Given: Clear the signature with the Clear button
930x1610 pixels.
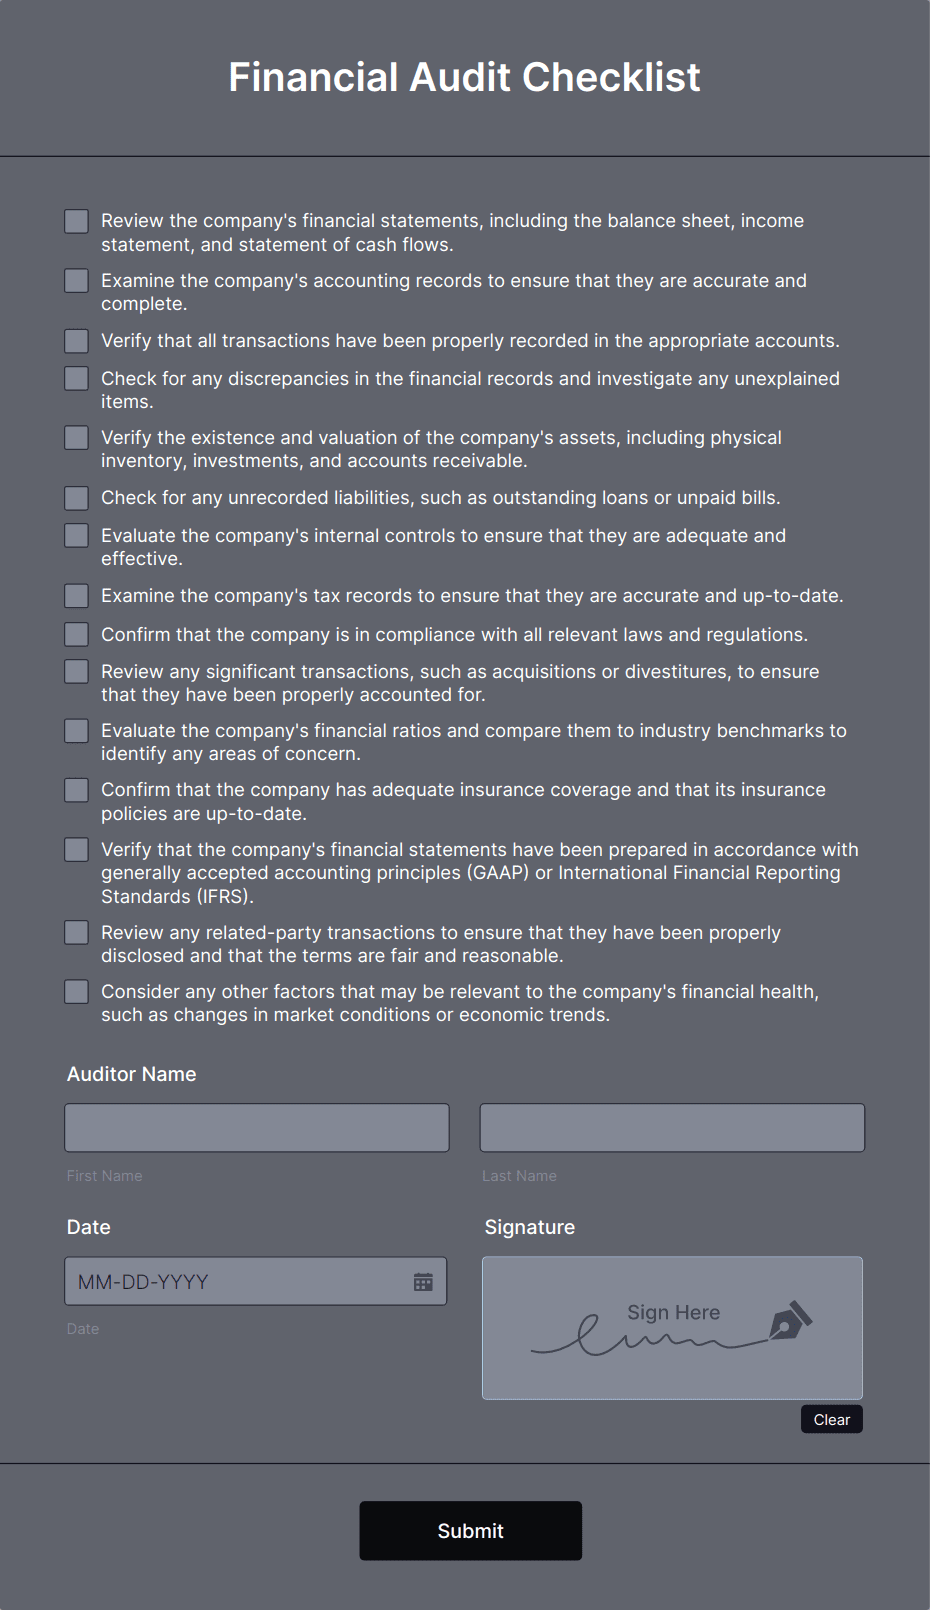Looking at the screenshot, I should tap(831, 1419).
